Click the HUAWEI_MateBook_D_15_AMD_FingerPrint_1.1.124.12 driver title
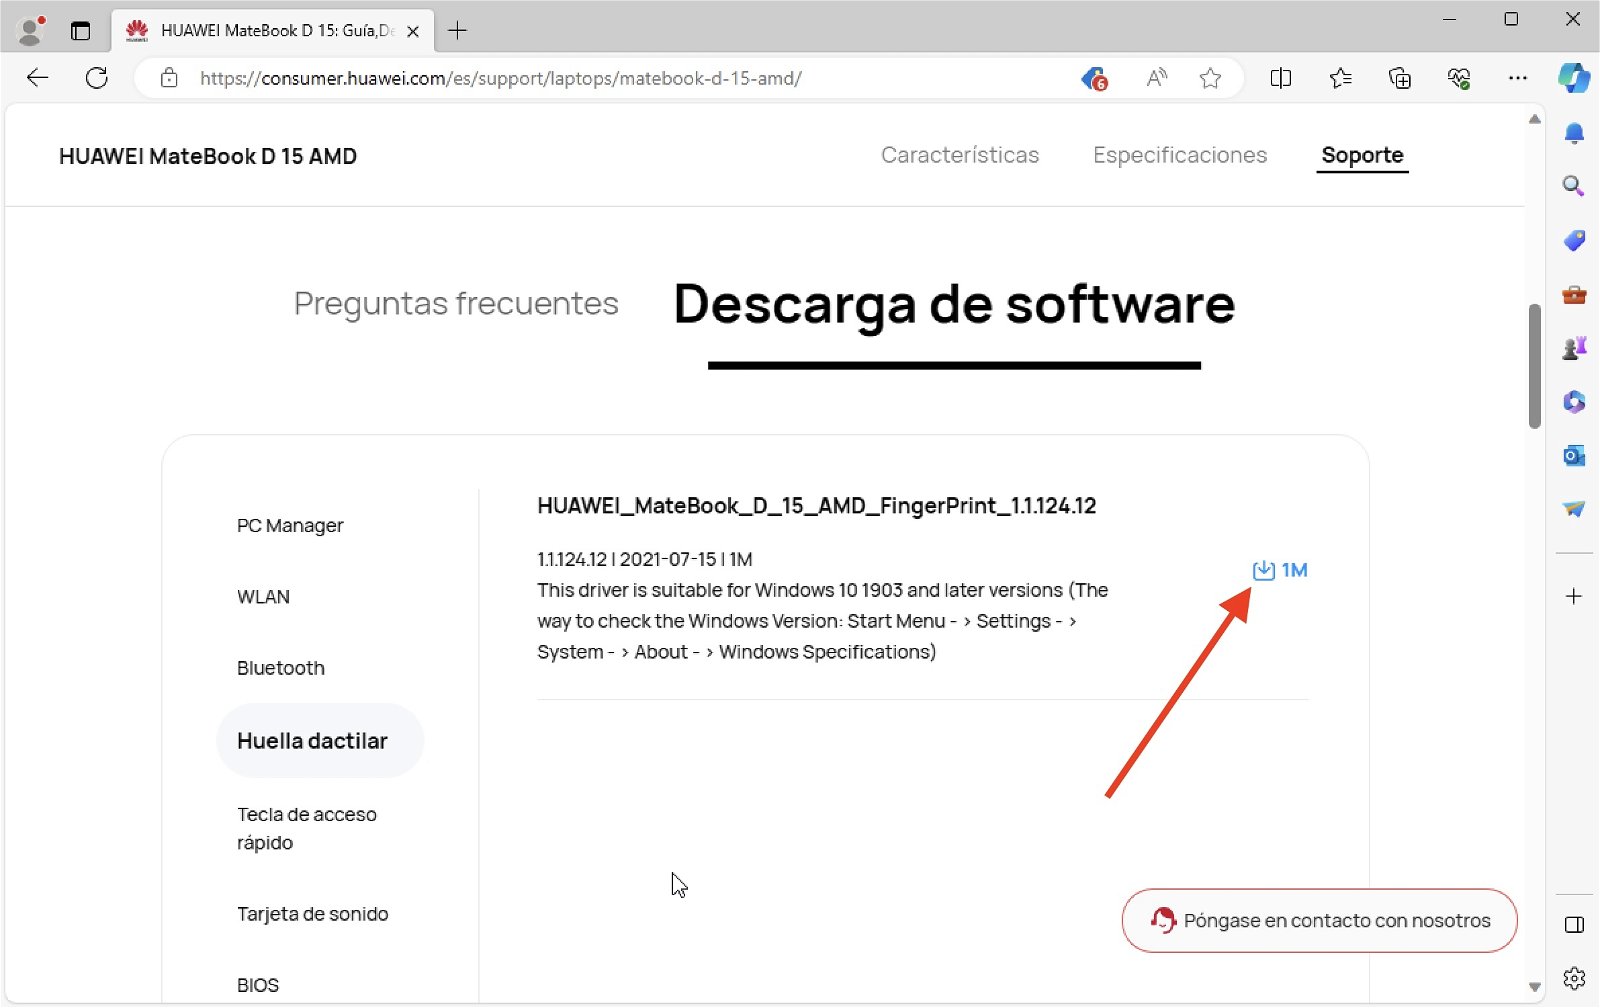Viewport: 1600px width, 1008px height. click(x=816, y=506)
